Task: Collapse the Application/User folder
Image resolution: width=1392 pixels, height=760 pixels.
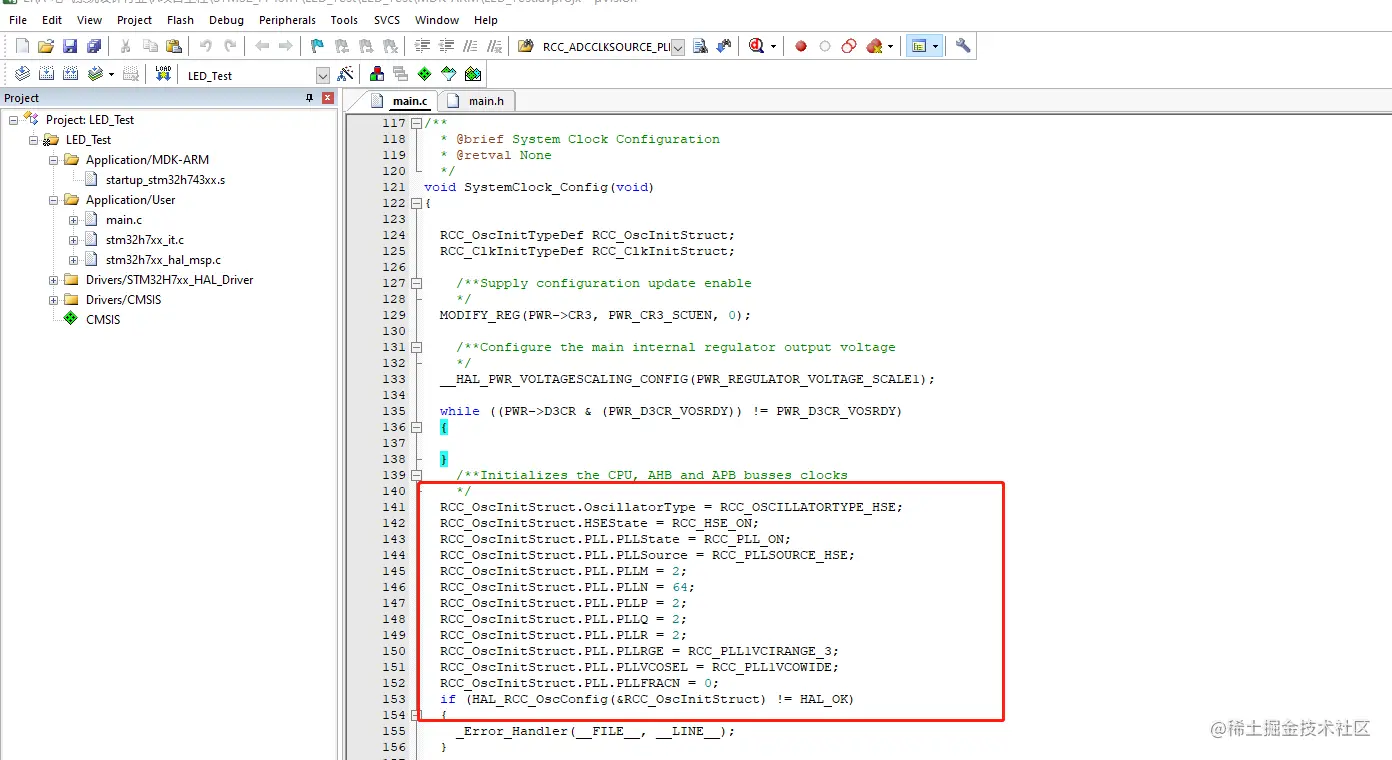Action: point(53,200)
